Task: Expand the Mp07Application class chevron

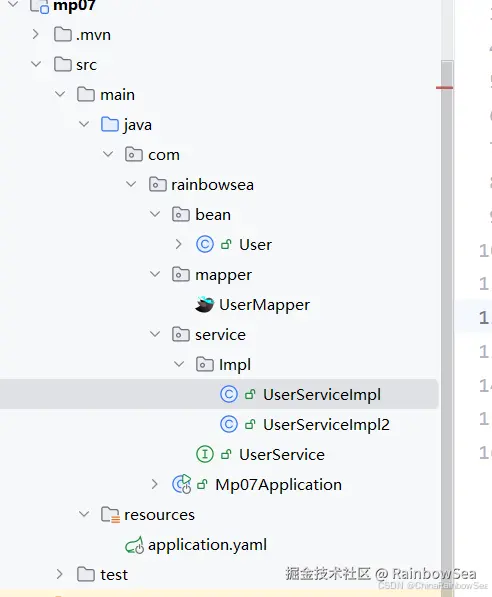Action: [x=155, y=484]
